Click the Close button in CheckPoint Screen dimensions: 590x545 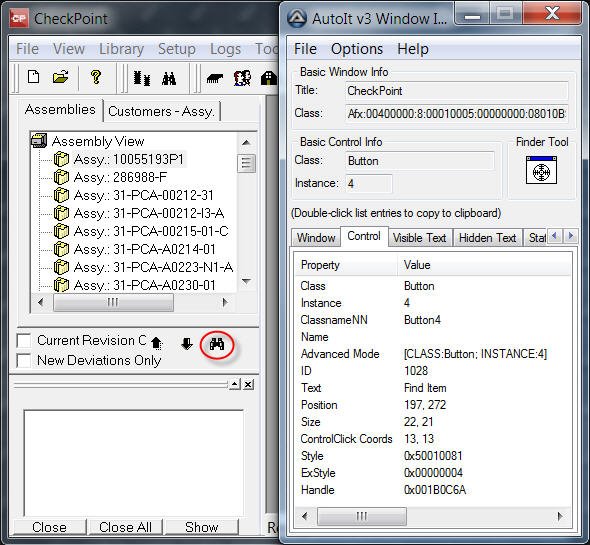[49, 527]
